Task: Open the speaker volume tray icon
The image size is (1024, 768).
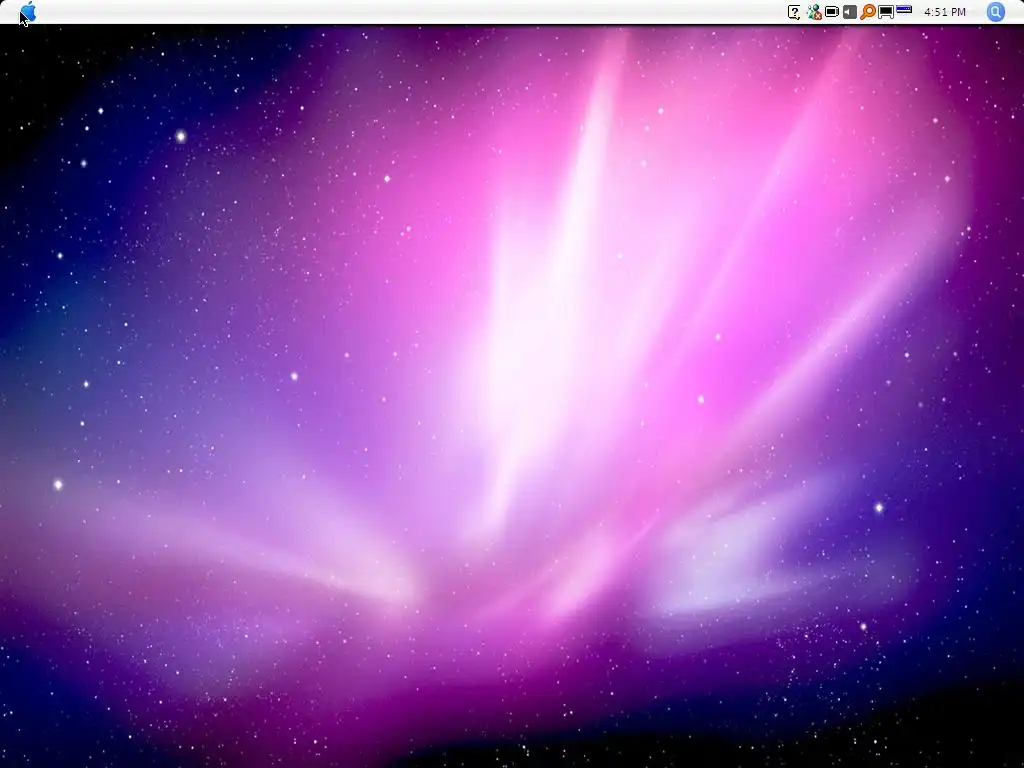Action: click(850, 12)
